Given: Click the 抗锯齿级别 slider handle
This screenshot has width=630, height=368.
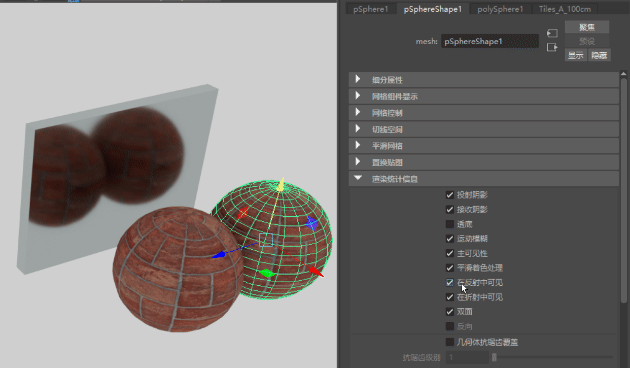Looking at the screenshot, I should [494, 357].
